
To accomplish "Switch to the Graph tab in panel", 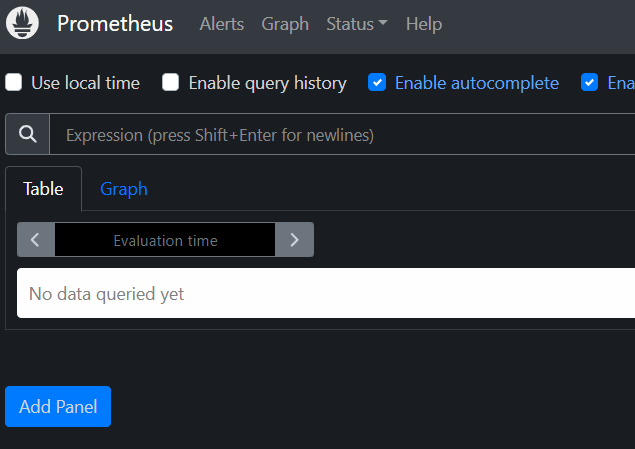I will [x=124, y=189].
